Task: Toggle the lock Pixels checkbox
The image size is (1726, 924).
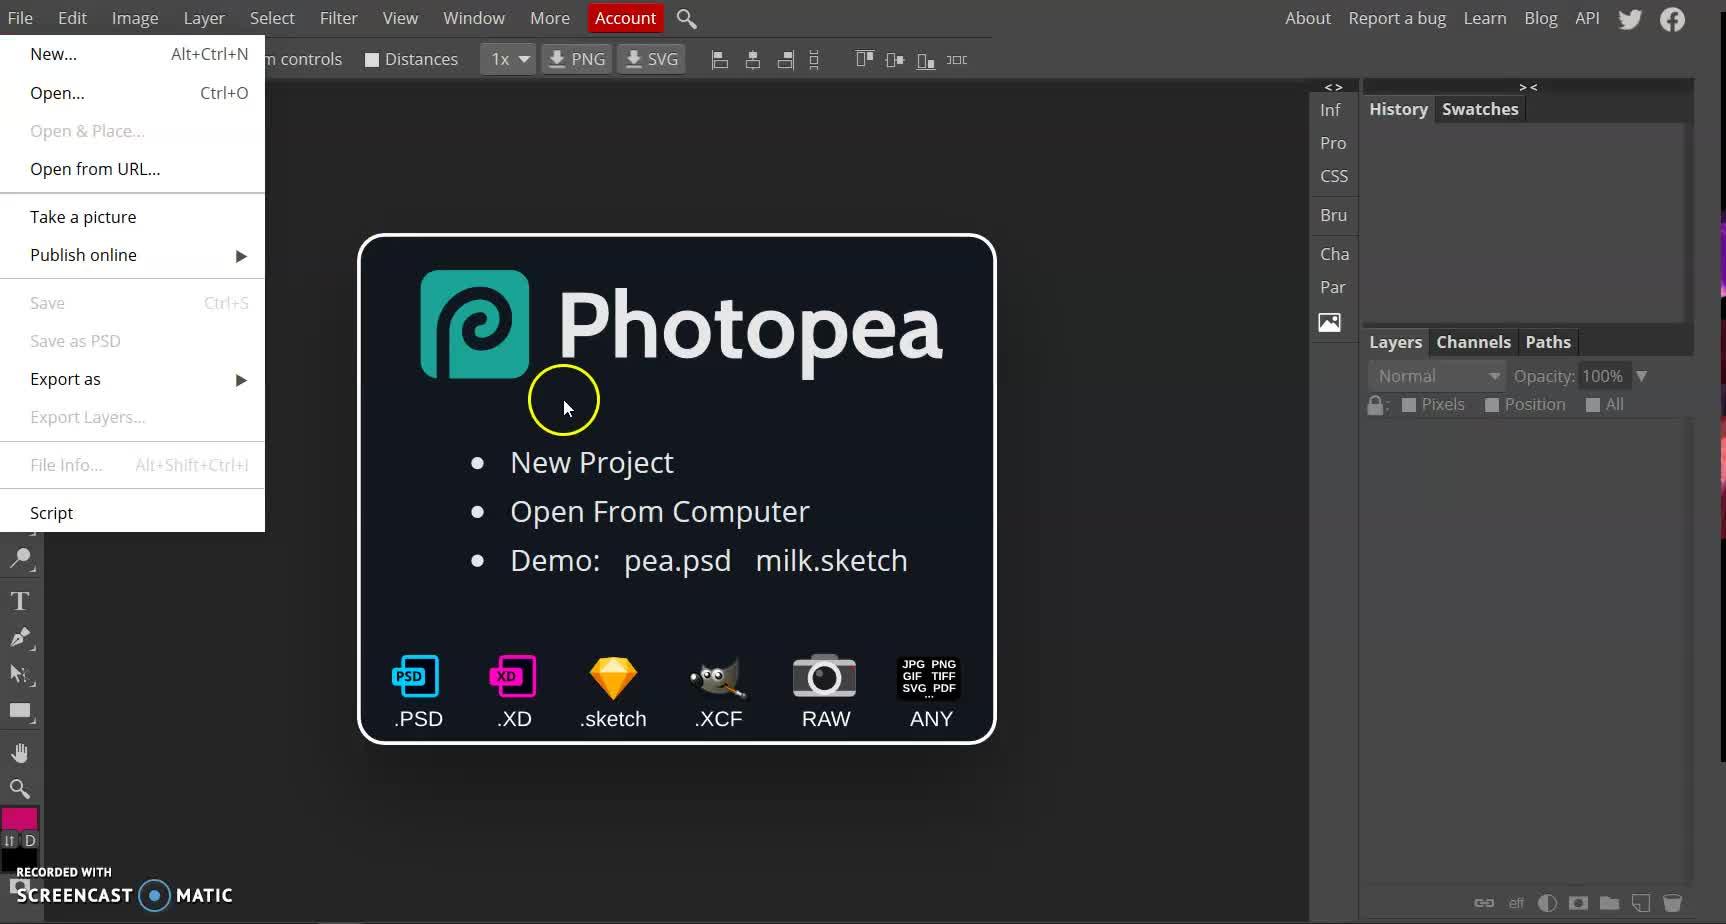Action: pyautogui.click(x=1409, y=405)
